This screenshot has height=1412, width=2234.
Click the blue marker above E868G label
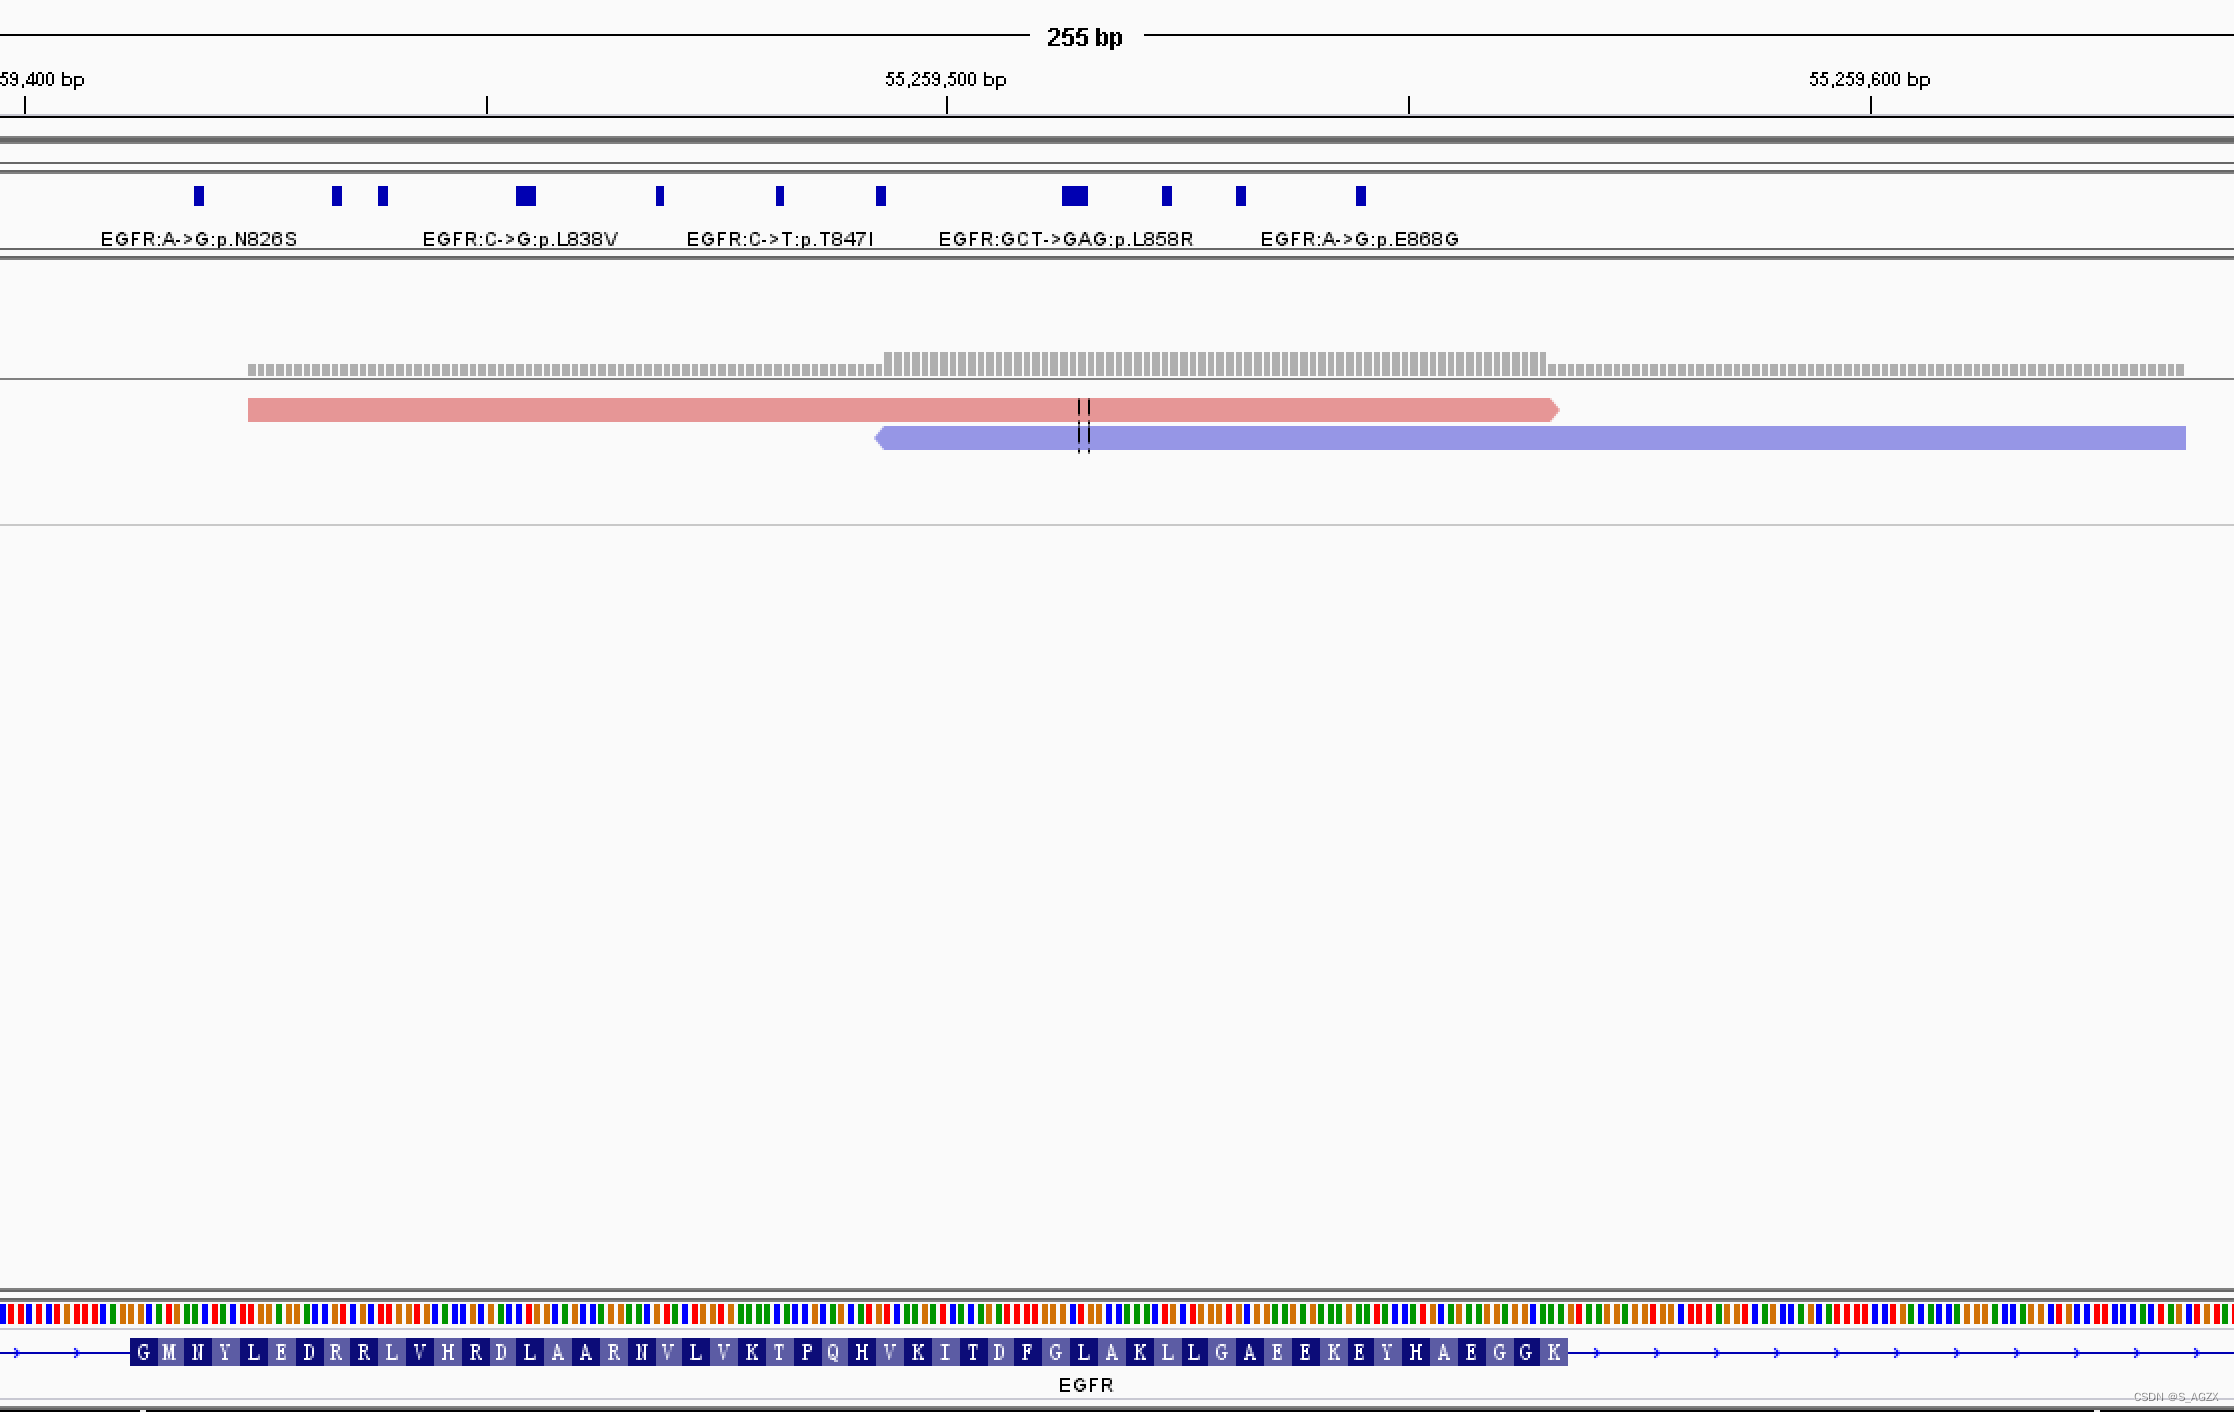point(1360,196)
